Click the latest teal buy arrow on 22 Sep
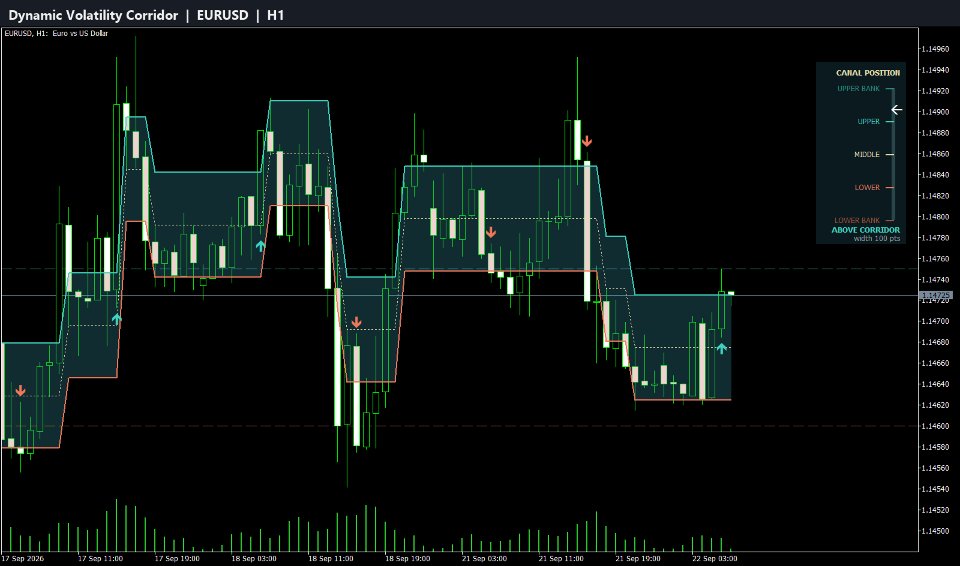This screenshot has width=960, height=566. click(721, 349)
